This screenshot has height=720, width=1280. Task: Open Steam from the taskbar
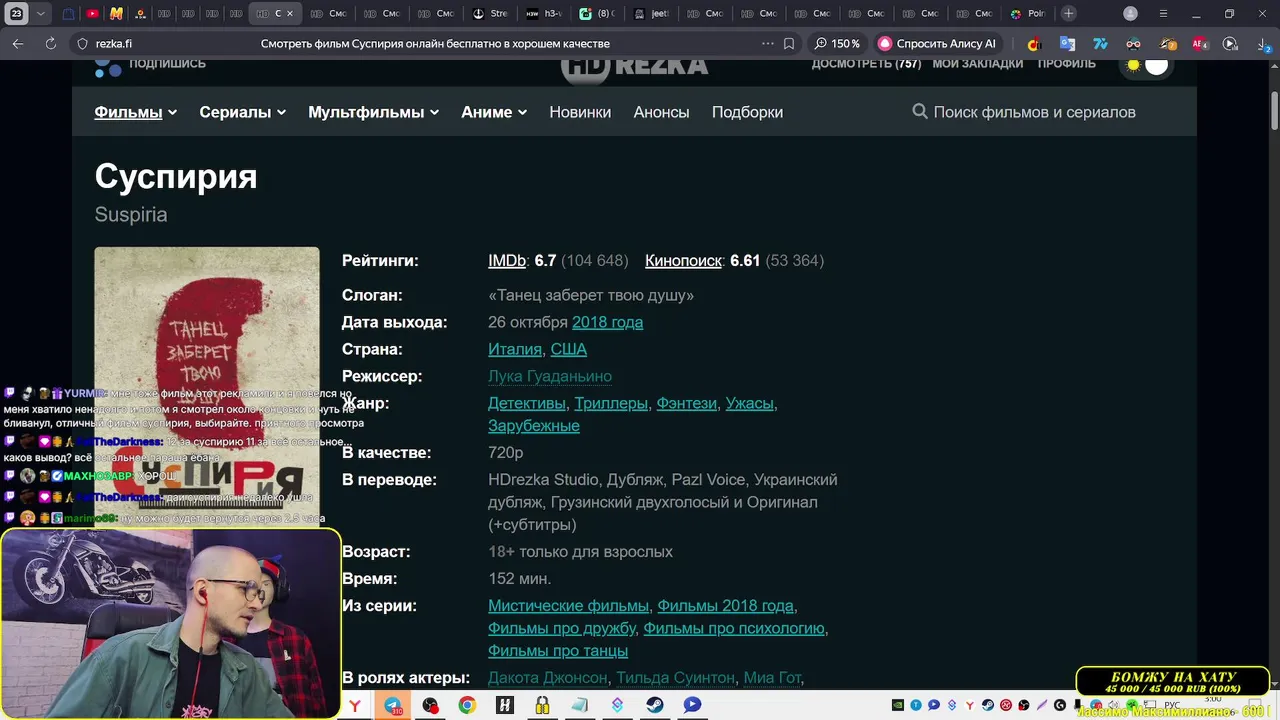pos(654,705)
